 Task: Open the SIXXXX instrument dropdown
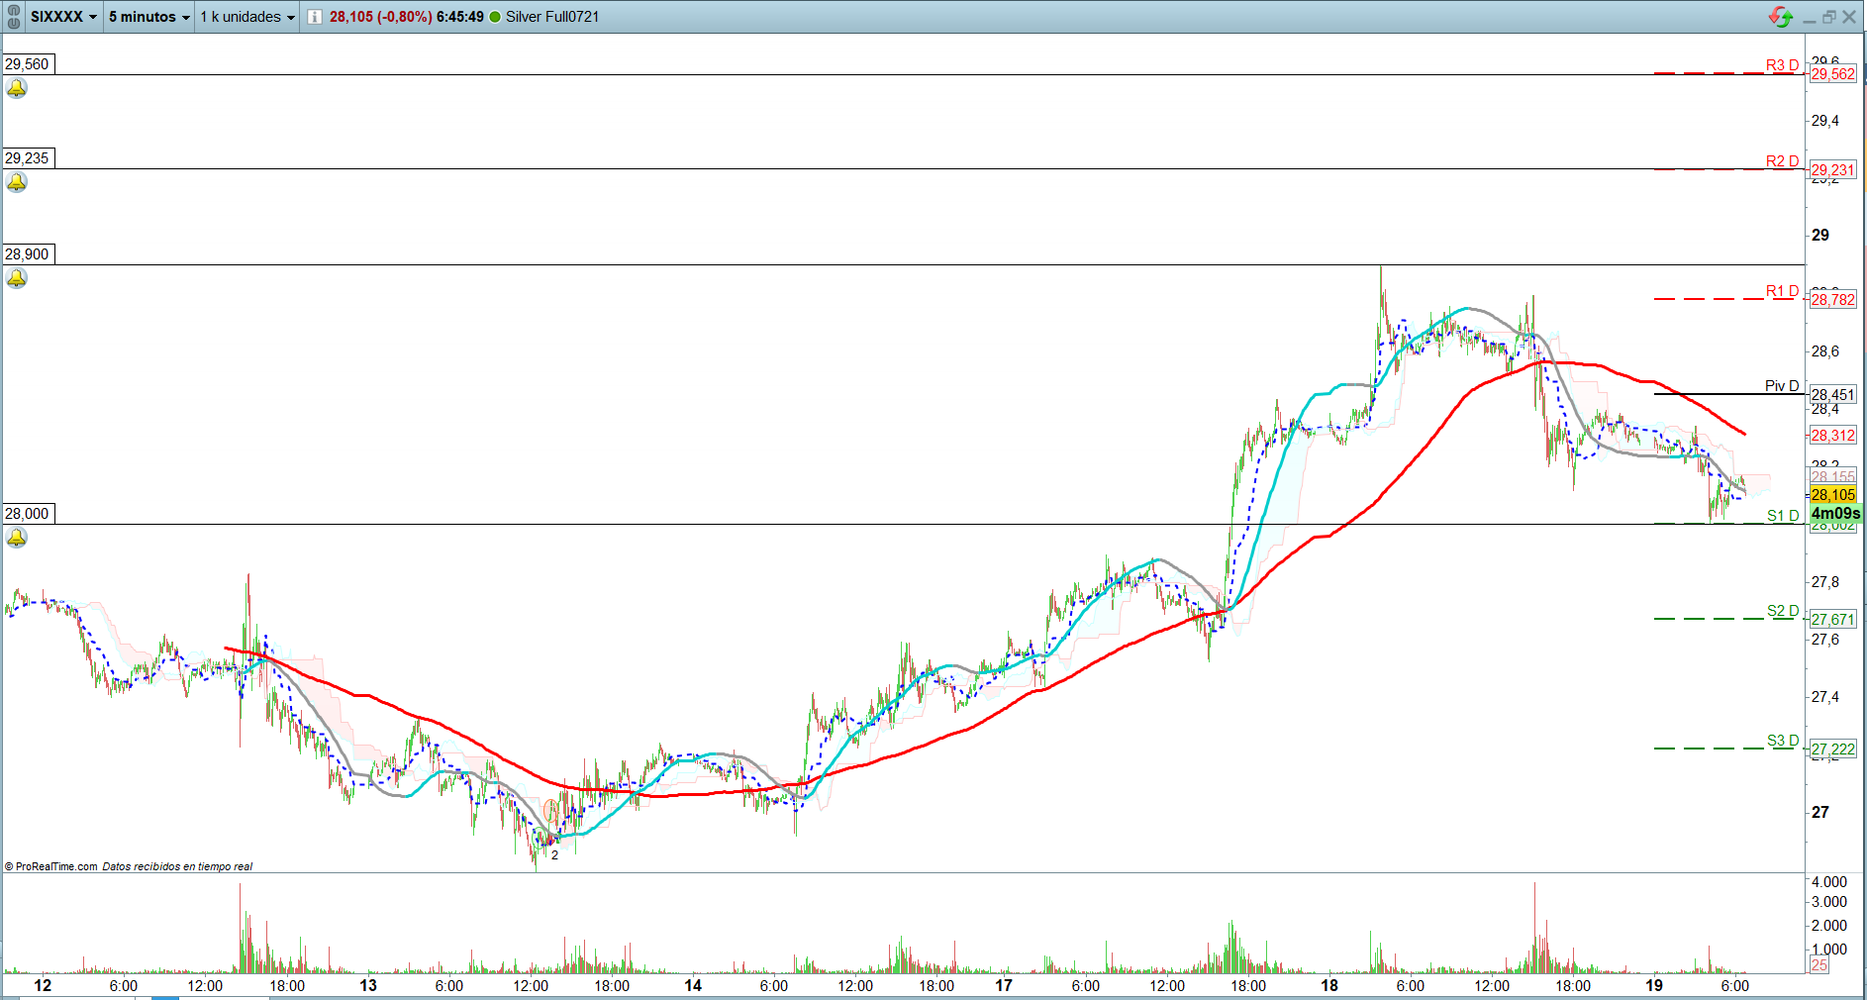pyautogui.click(x=64, y=16)
